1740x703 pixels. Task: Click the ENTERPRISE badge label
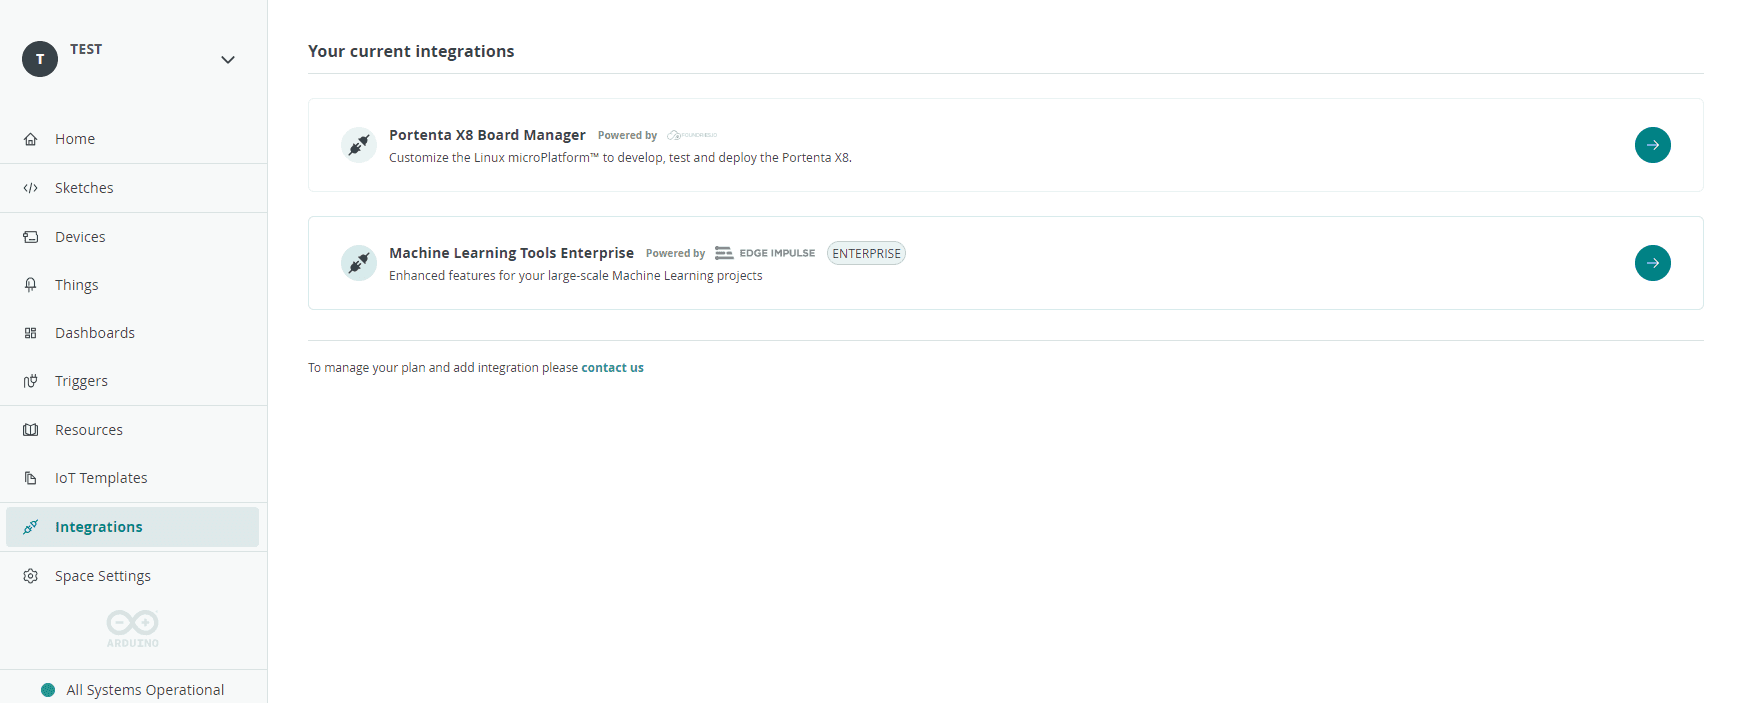(x=866, y=254)
